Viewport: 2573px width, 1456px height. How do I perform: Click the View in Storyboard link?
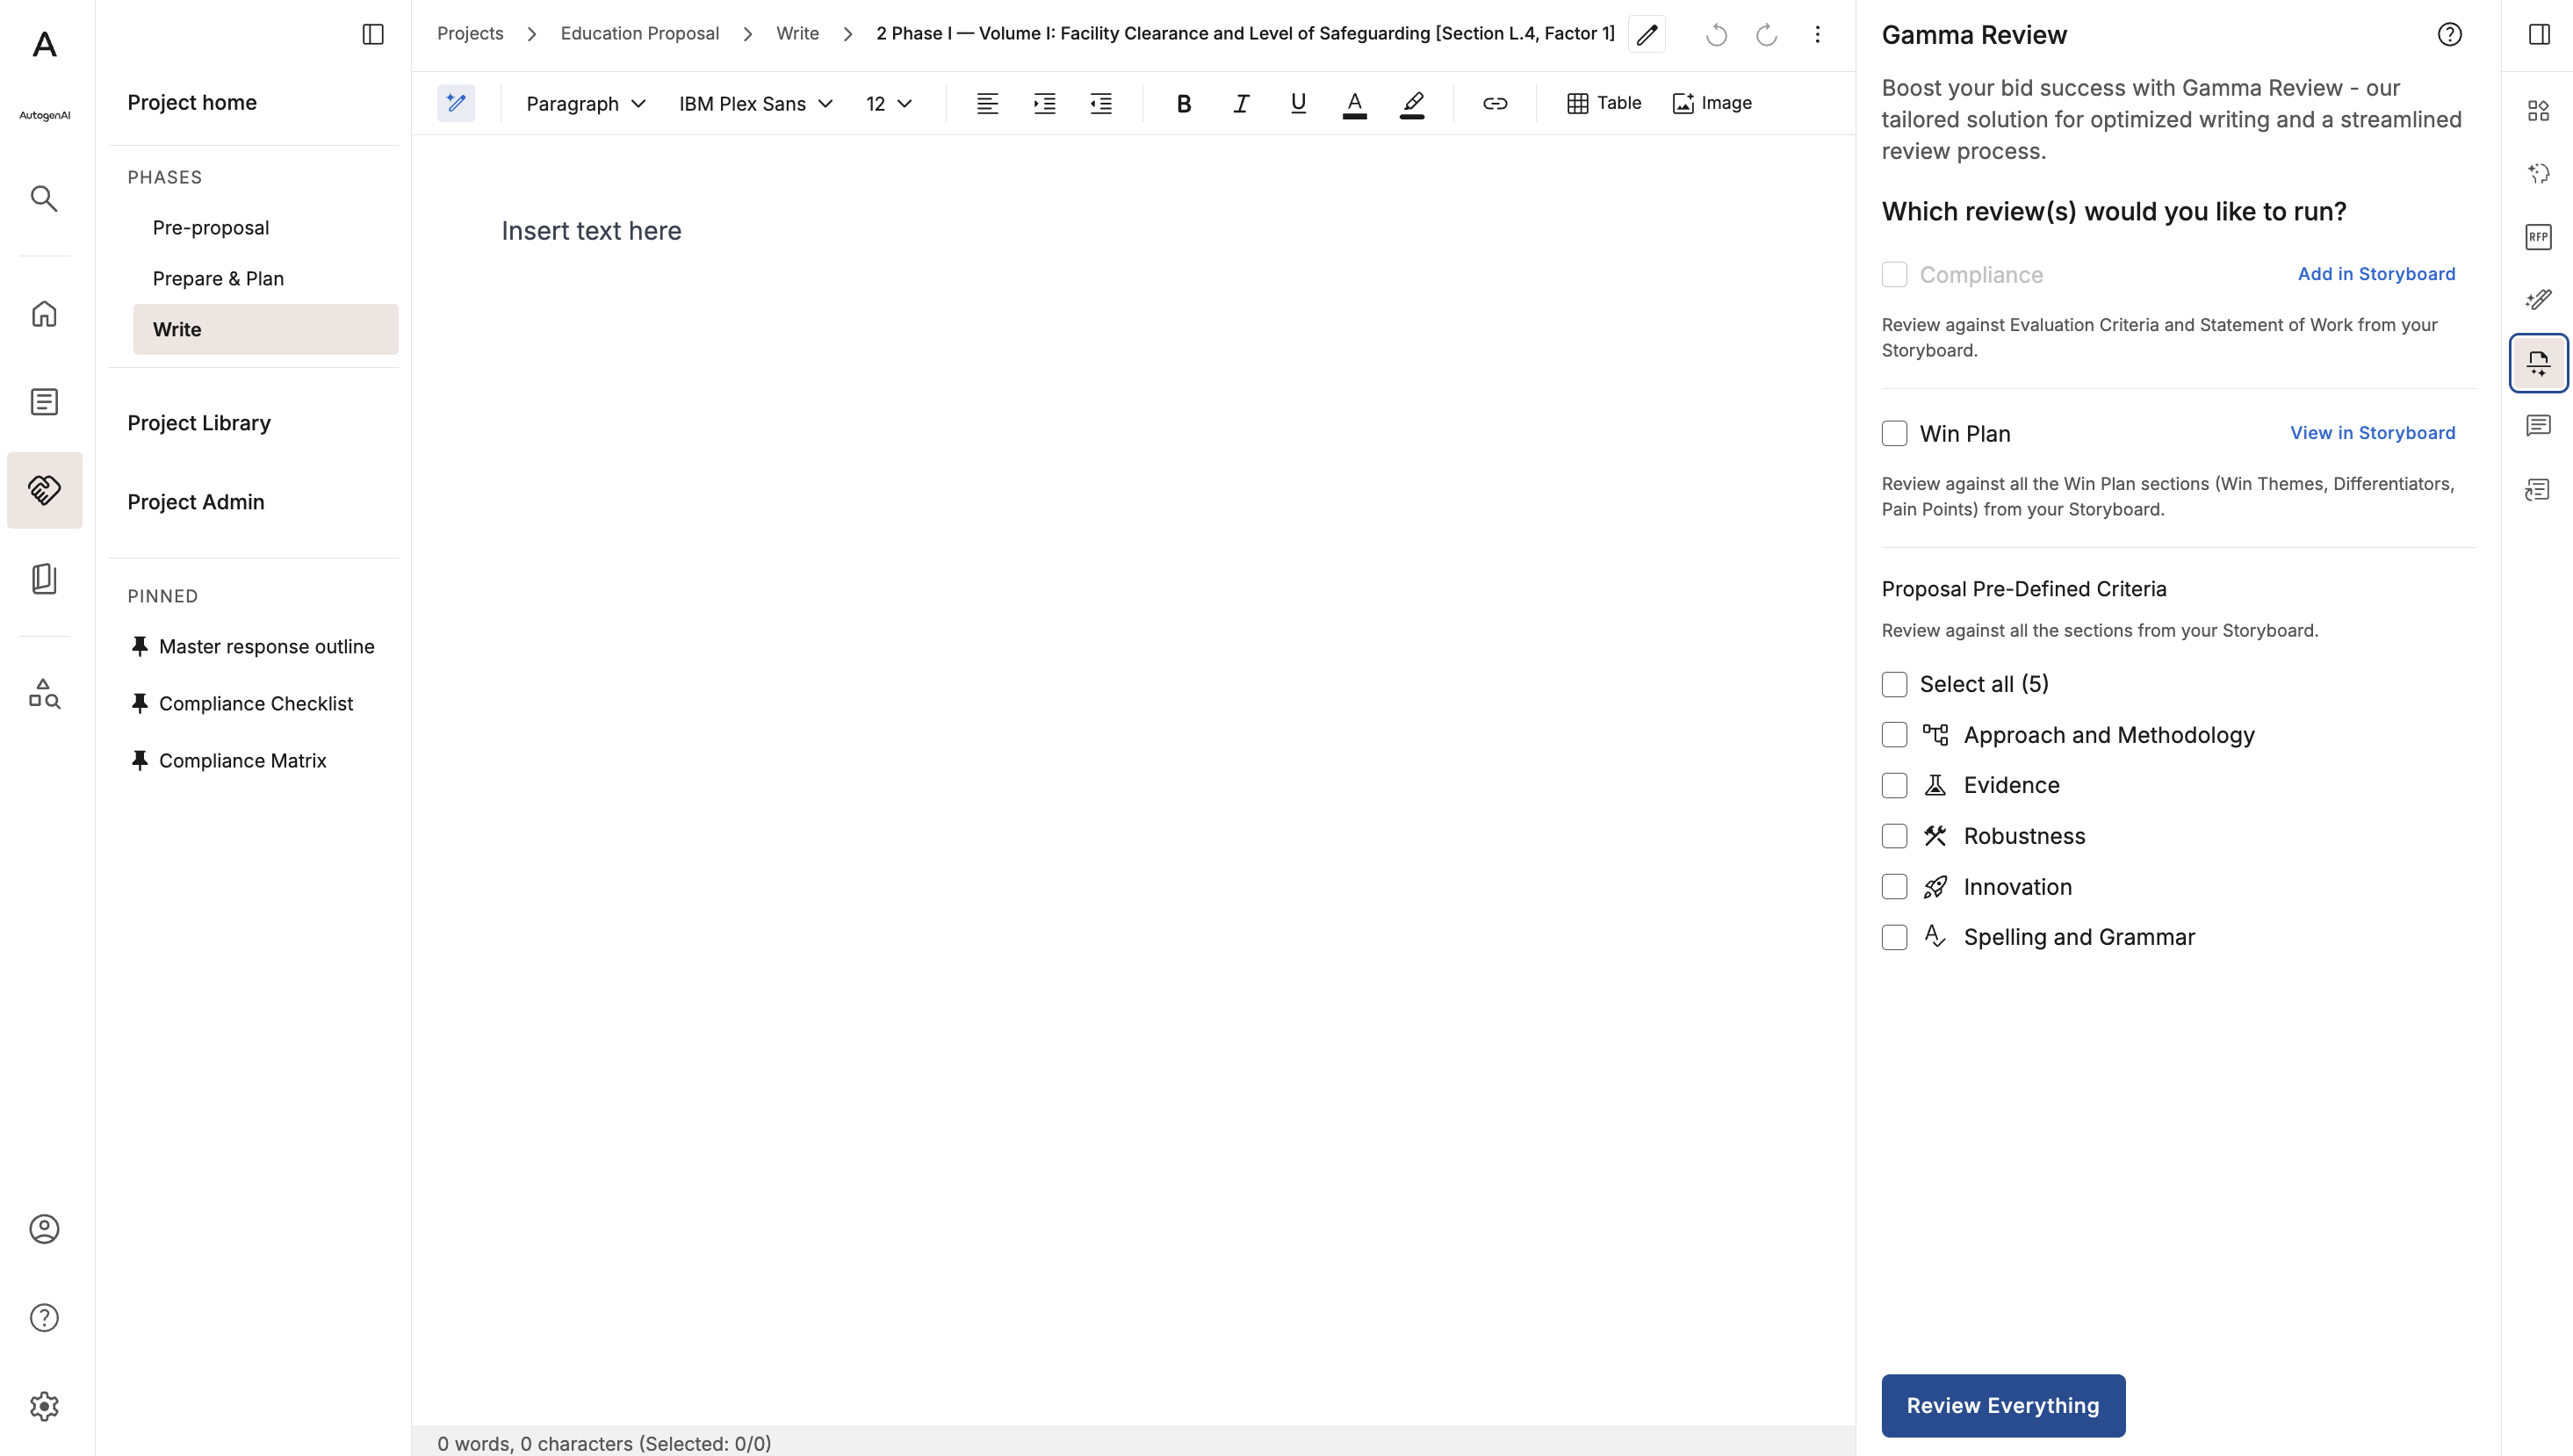click(x=2372, y=432)
